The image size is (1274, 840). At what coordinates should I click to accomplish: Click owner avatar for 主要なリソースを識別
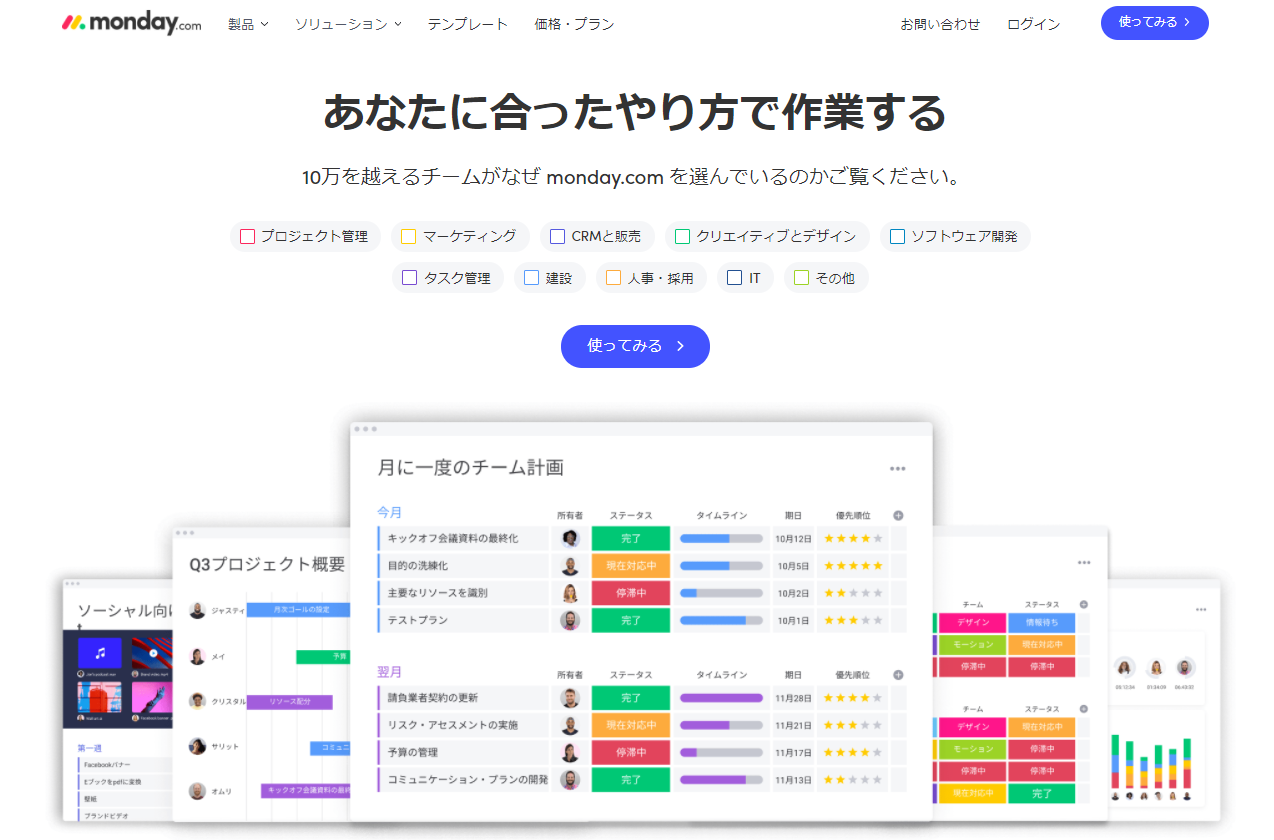click(x=570, y=593)
